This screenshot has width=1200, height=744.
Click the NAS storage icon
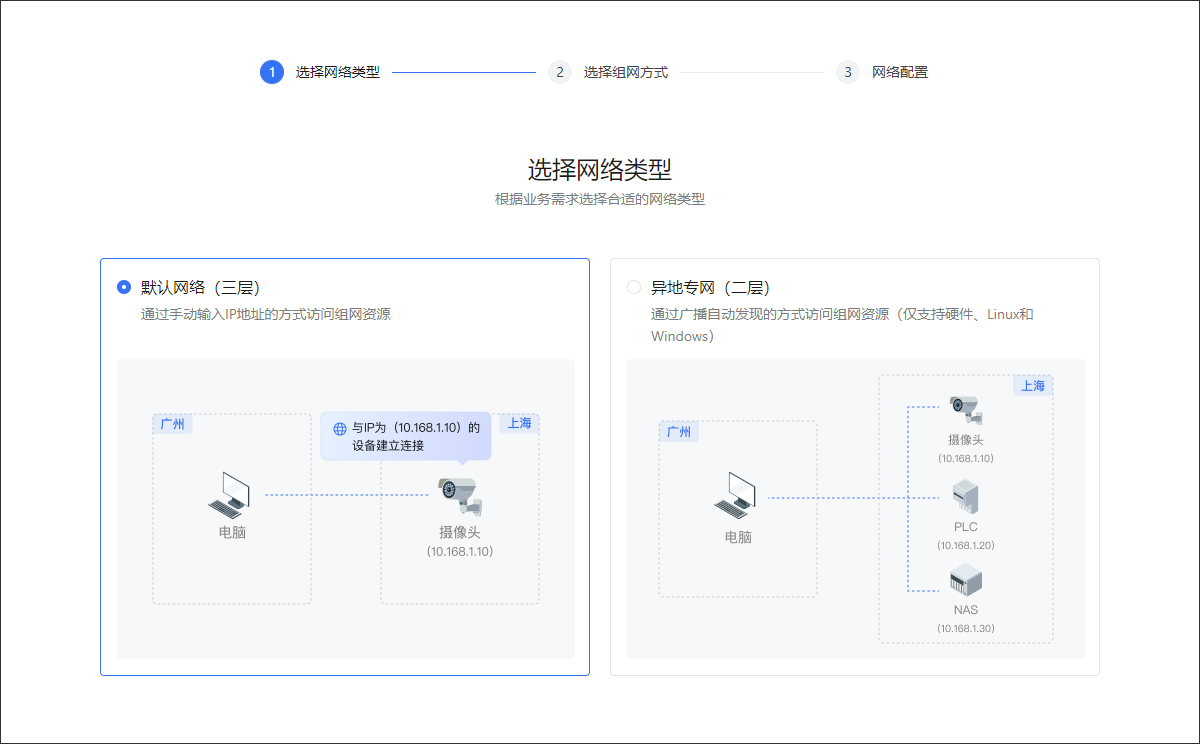pos(966,580)
